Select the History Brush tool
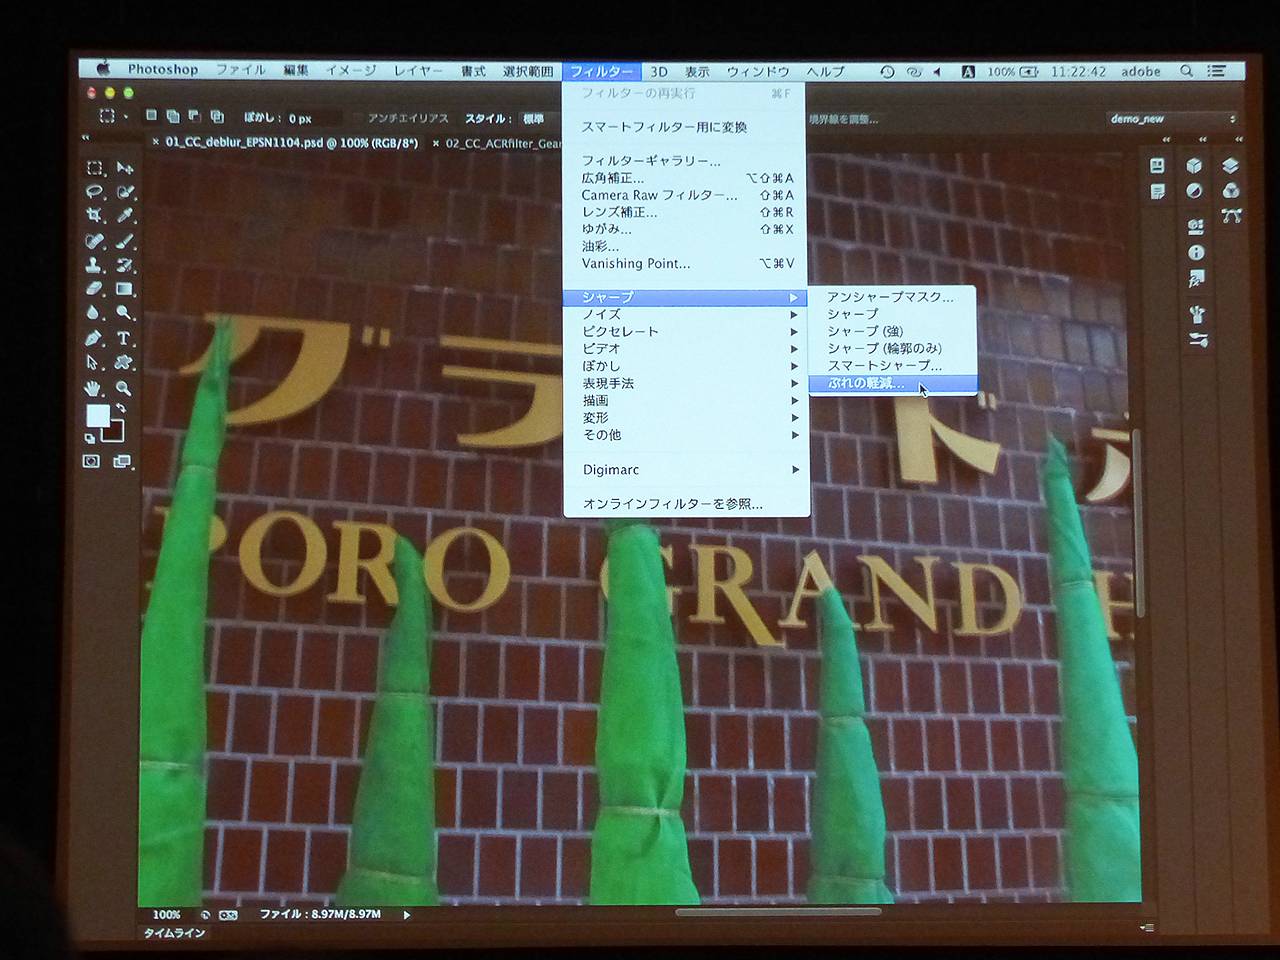 point(125,265)
